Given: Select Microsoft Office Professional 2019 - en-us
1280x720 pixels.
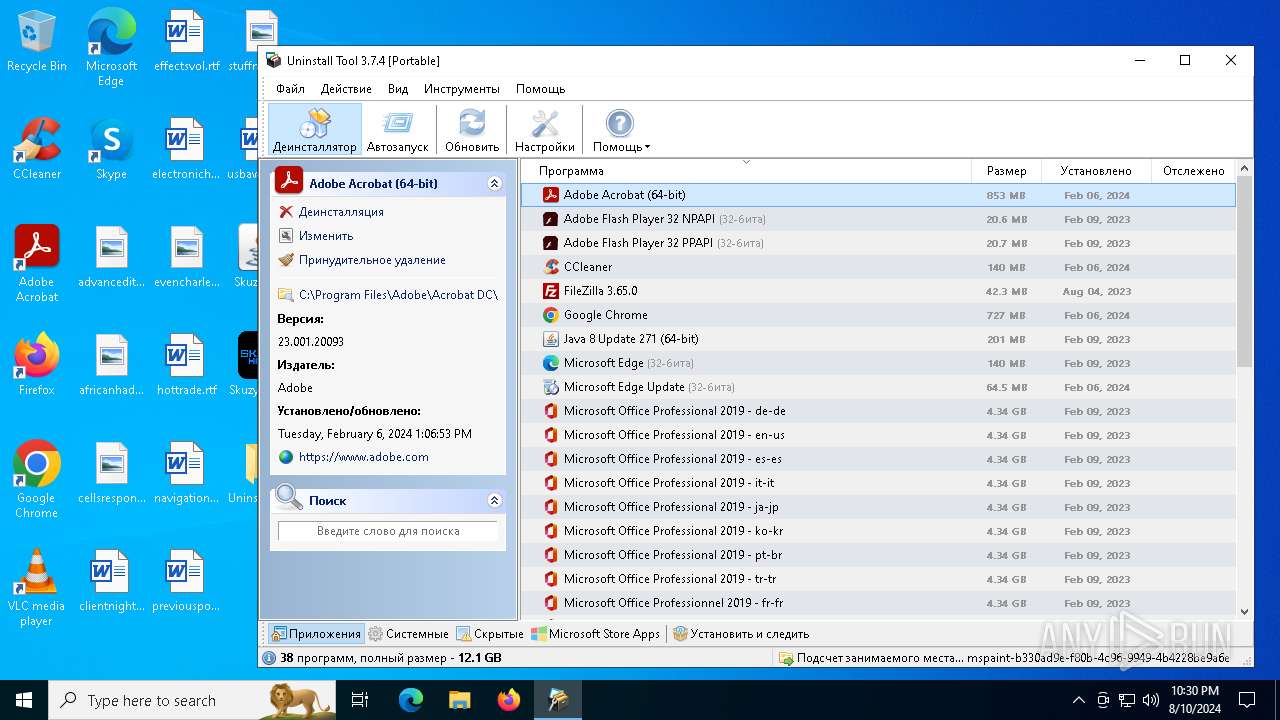Looking at the screenshot, I should click(x=878, y=435).
